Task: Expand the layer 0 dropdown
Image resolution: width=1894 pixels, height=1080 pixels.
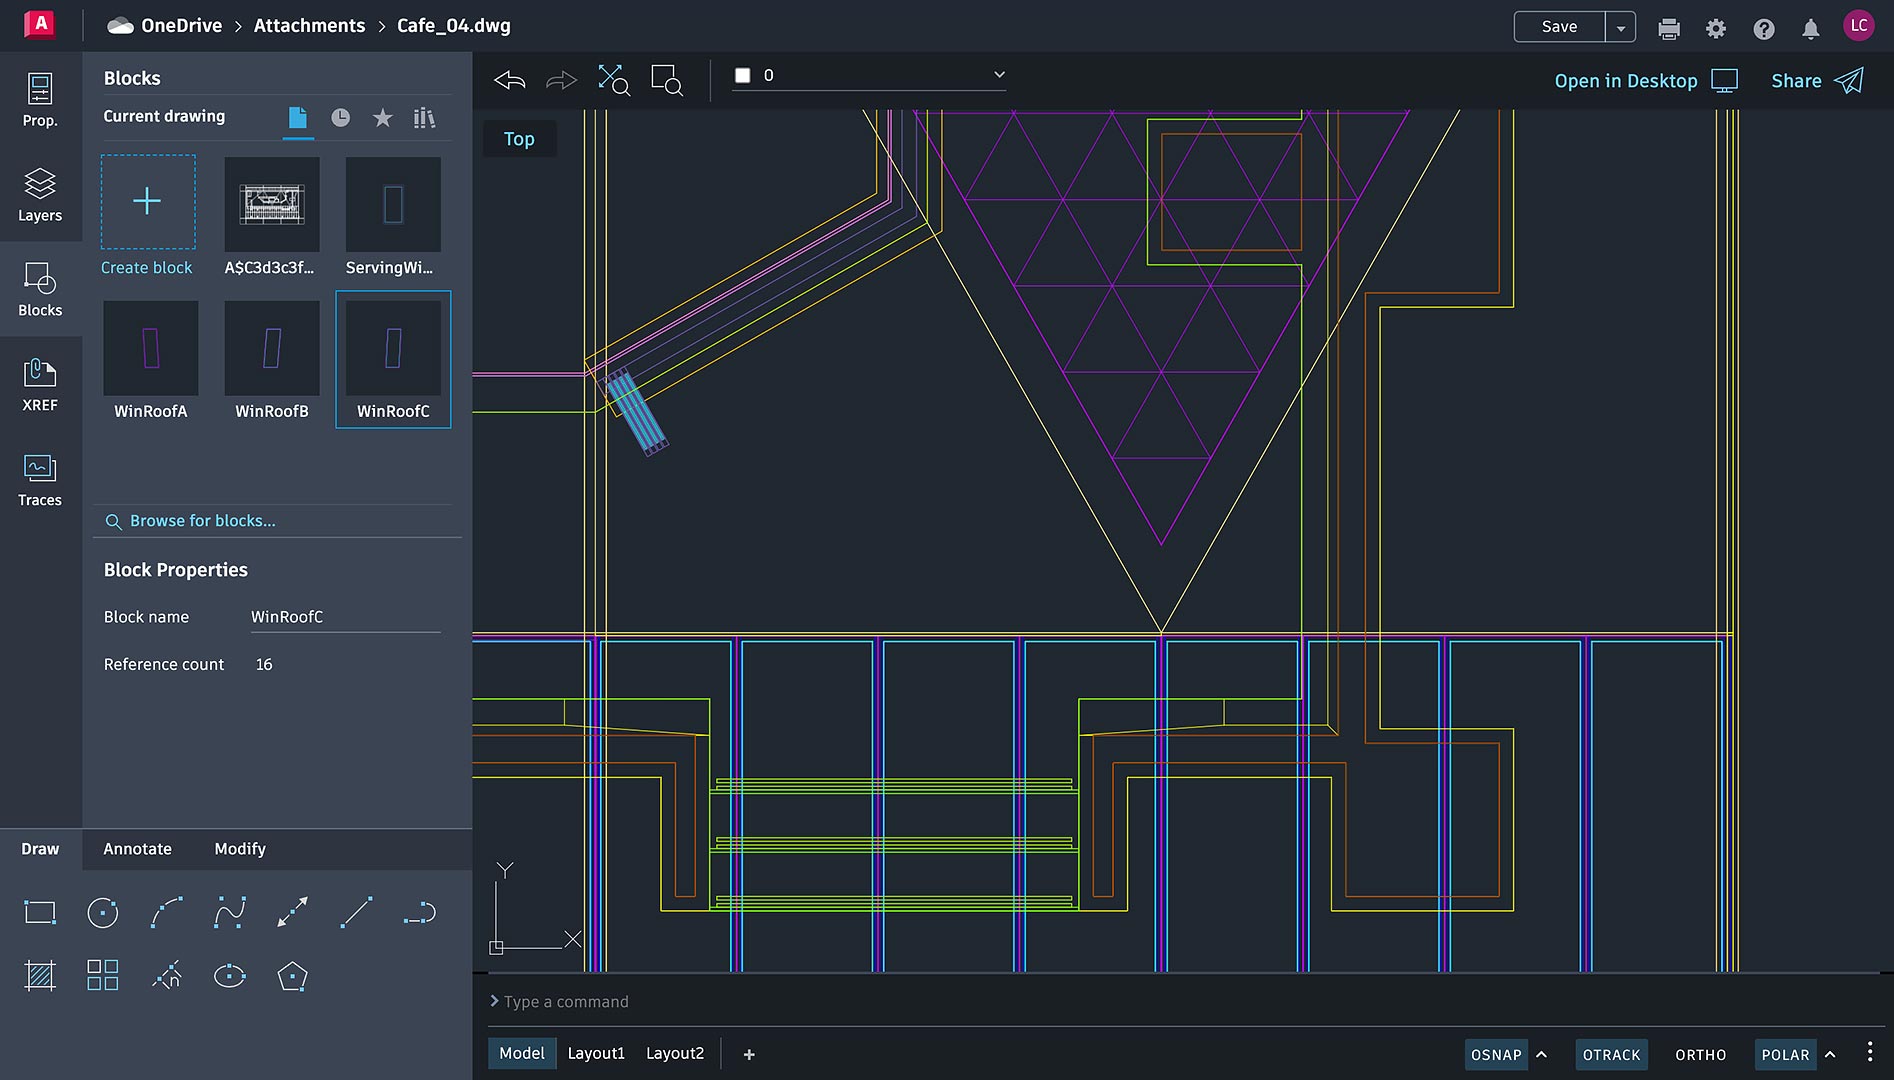Action: click(x=998, y=75)
